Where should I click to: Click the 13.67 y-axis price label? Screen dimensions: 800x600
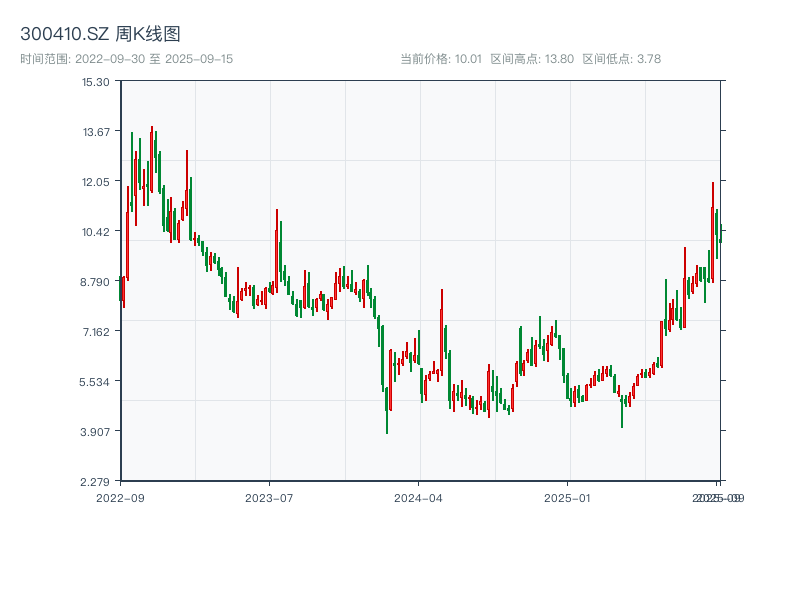coord(95,131)
